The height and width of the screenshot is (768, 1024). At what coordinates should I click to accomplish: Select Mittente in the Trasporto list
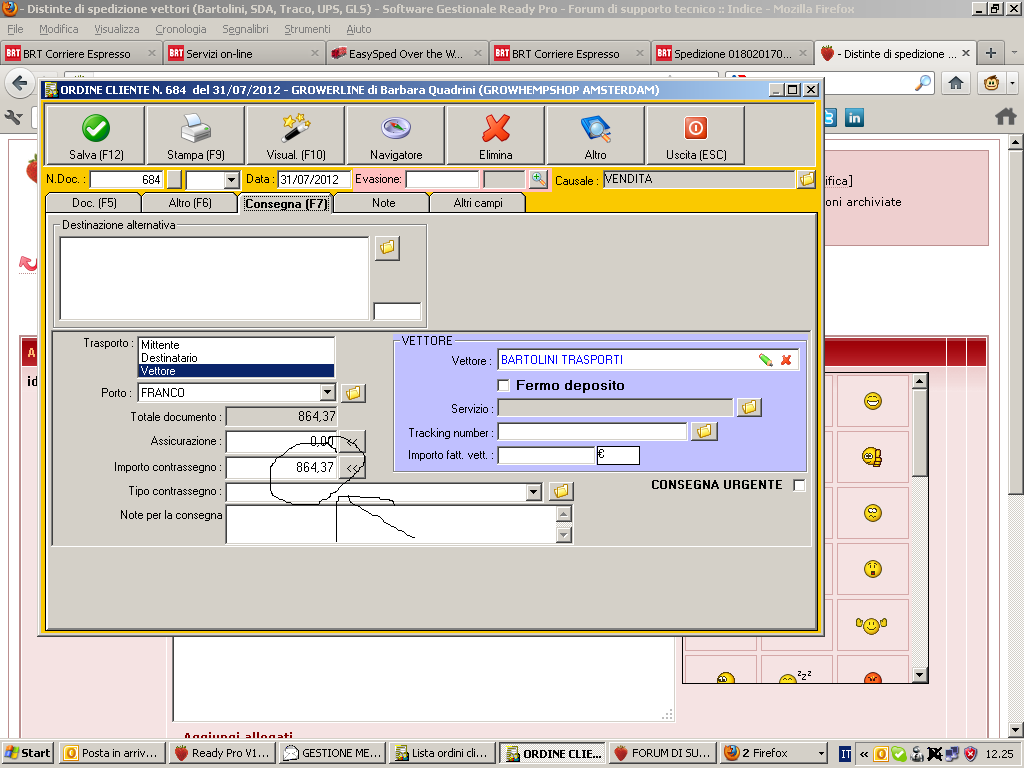pos(236,345)
